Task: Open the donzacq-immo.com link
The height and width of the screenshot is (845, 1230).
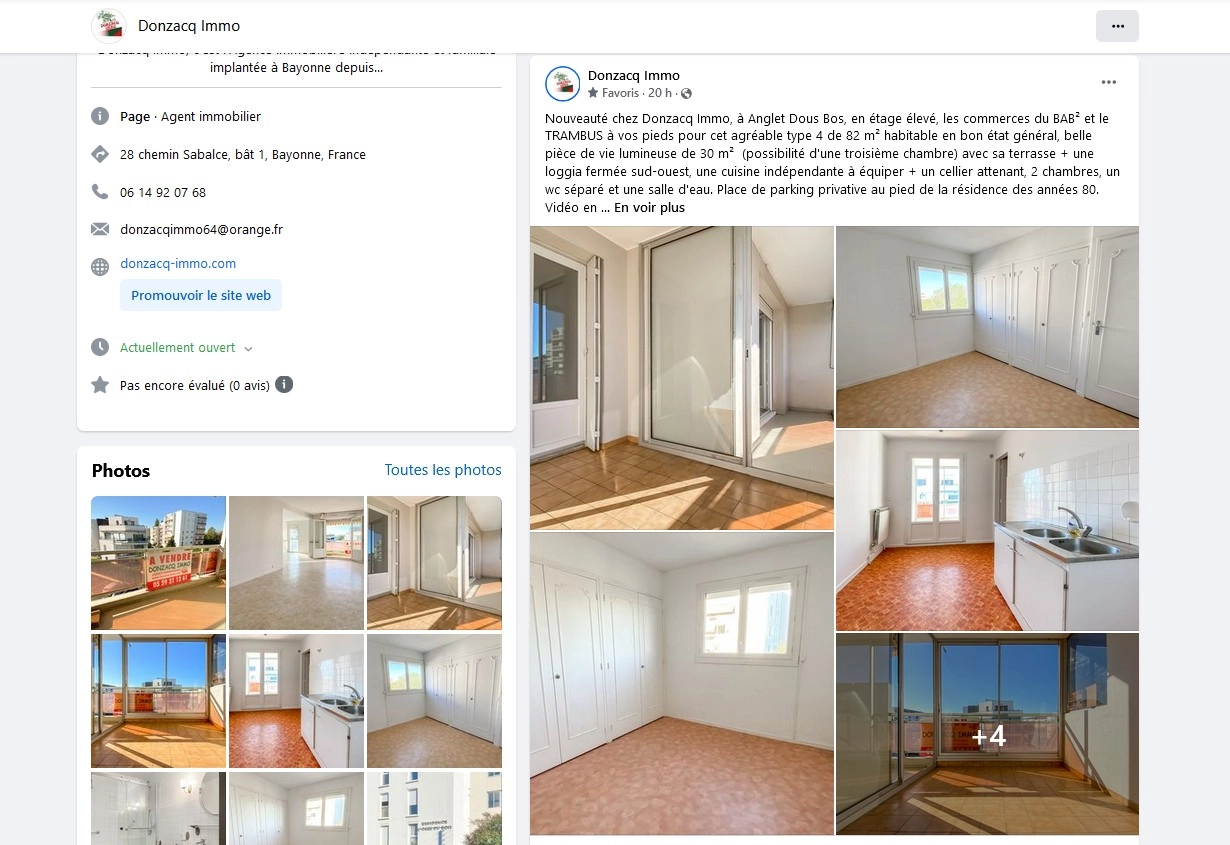Action: tap(178, 264)
